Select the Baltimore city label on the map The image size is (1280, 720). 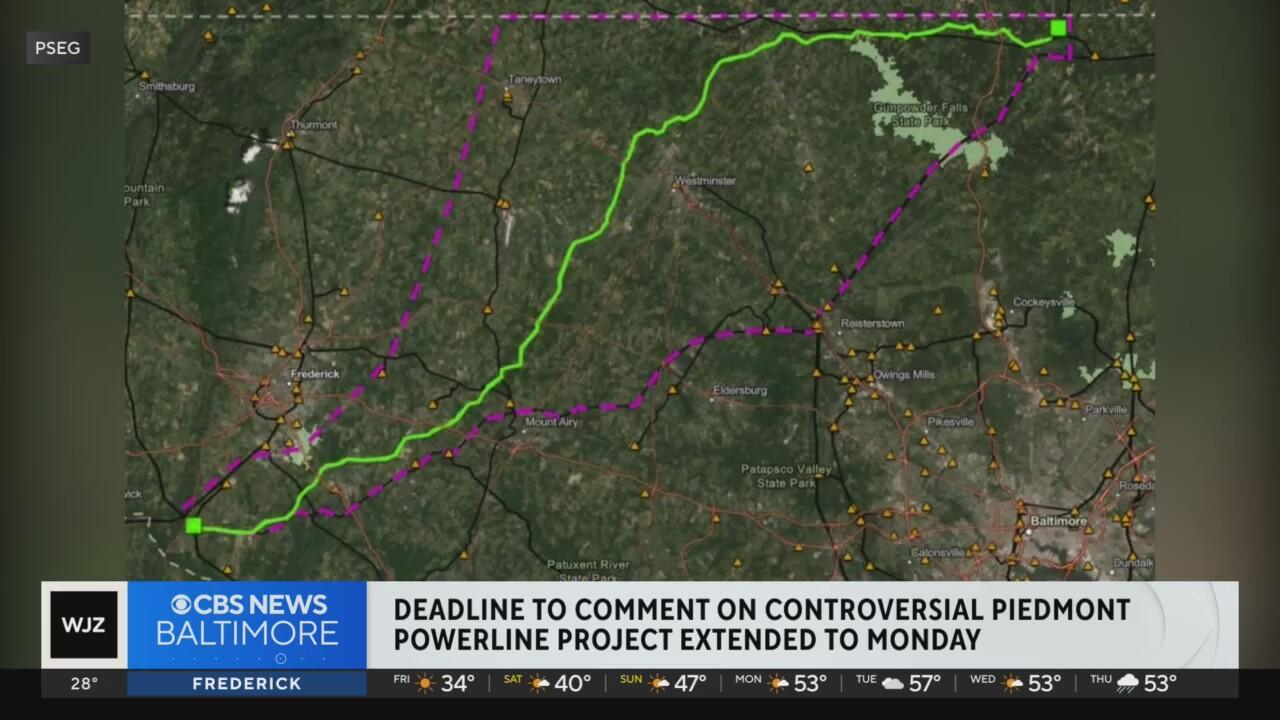pyautogui.click(x=1058, y=521)
